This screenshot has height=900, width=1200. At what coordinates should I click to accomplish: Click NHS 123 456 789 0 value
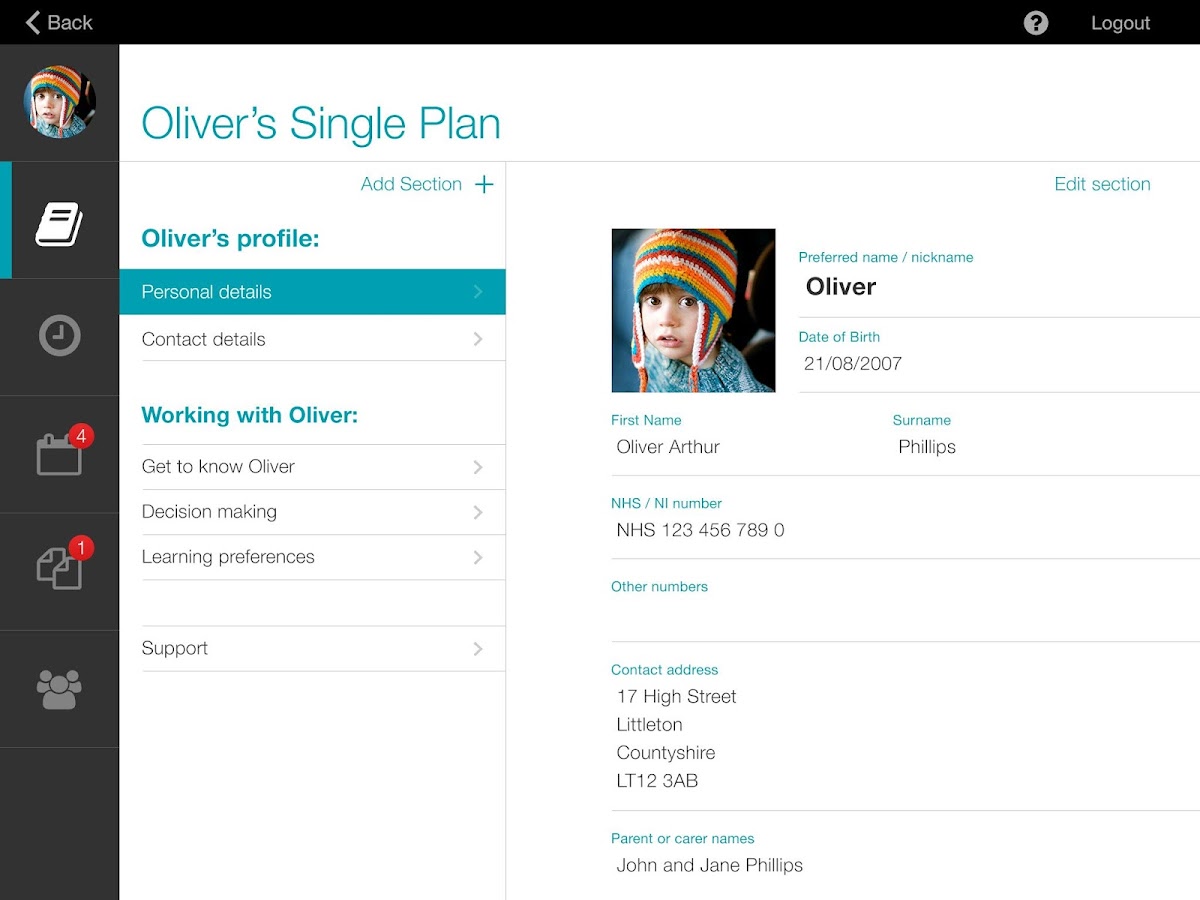click(x=700, y=530)
